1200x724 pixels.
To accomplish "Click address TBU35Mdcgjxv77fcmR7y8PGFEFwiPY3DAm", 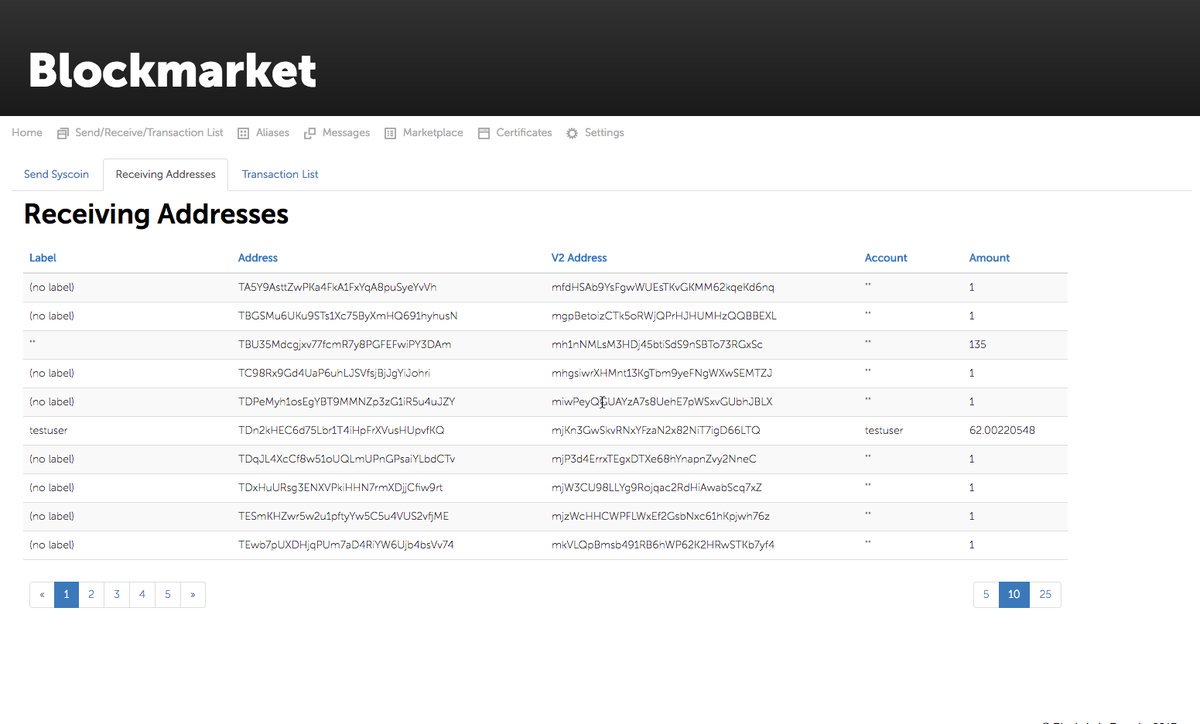I will (345, 345).
